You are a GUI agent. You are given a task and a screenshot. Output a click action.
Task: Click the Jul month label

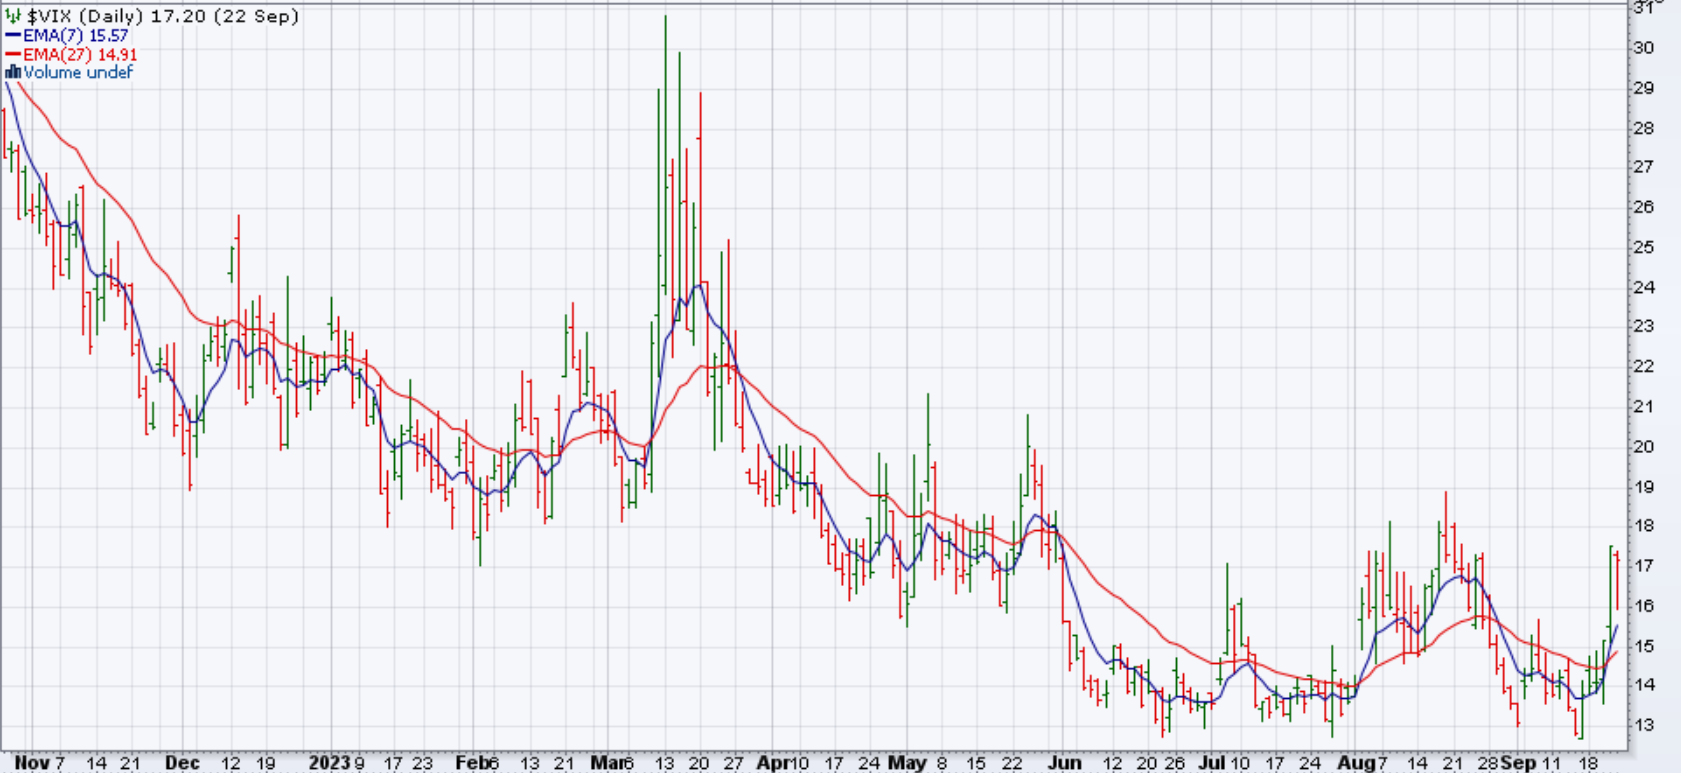point(1211,763)
